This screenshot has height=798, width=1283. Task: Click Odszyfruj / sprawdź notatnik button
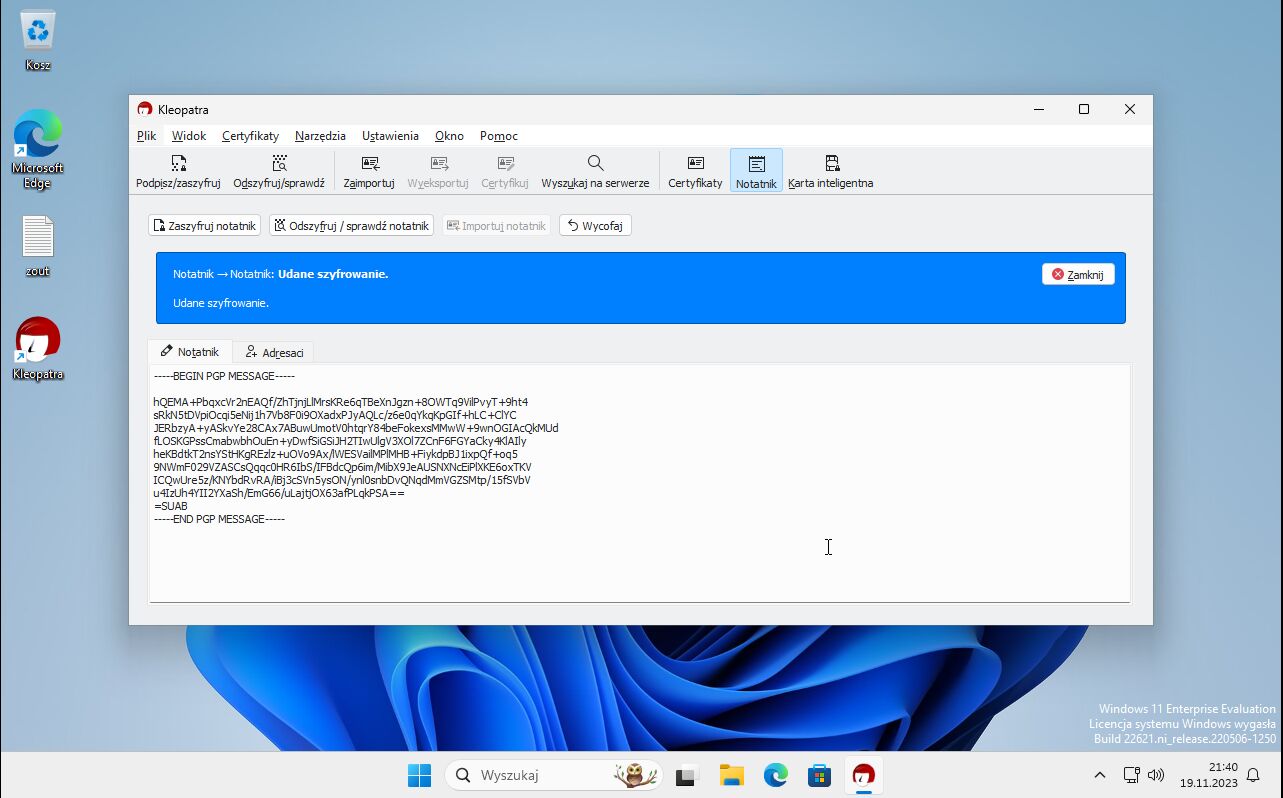click(351, 226)
